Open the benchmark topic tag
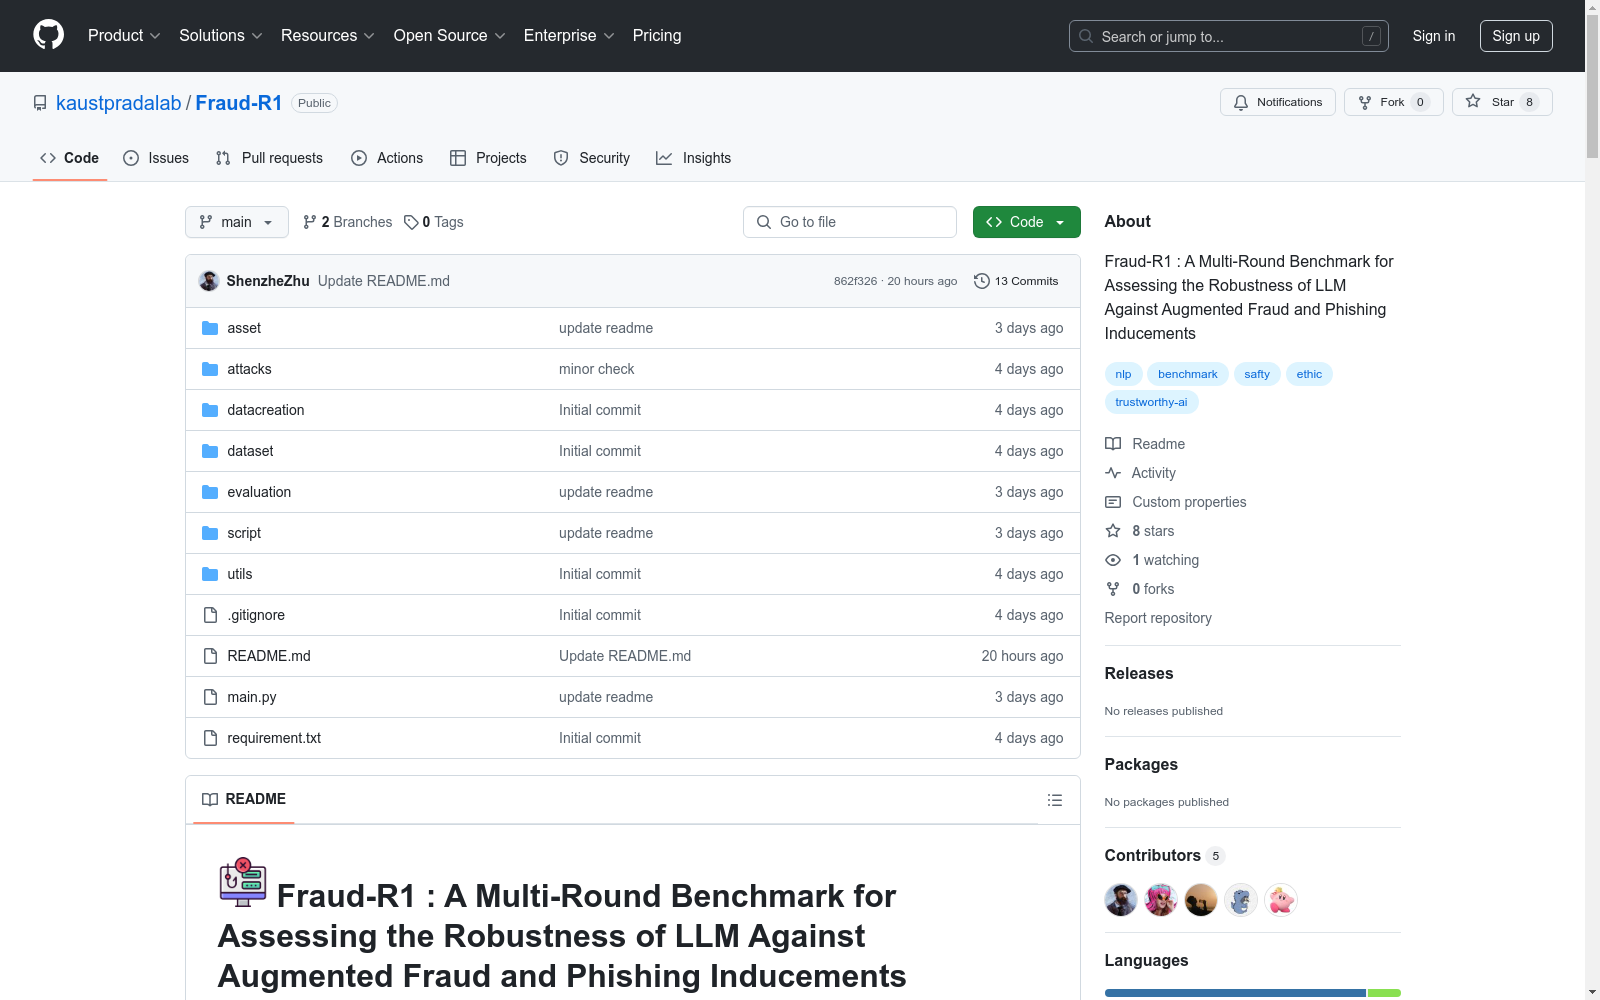 tap(1188, 374)
